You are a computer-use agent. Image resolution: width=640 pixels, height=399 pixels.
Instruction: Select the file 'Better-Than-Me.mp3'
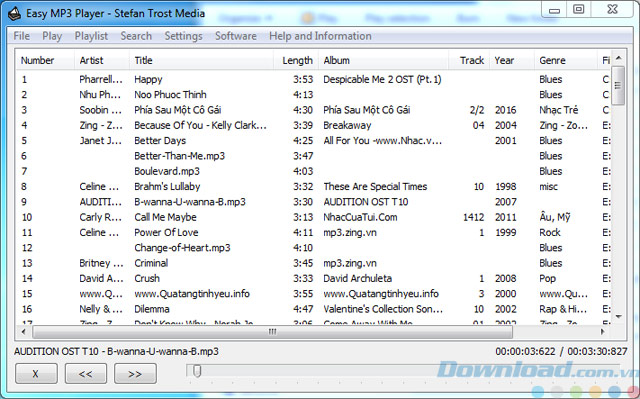[180, 156]
